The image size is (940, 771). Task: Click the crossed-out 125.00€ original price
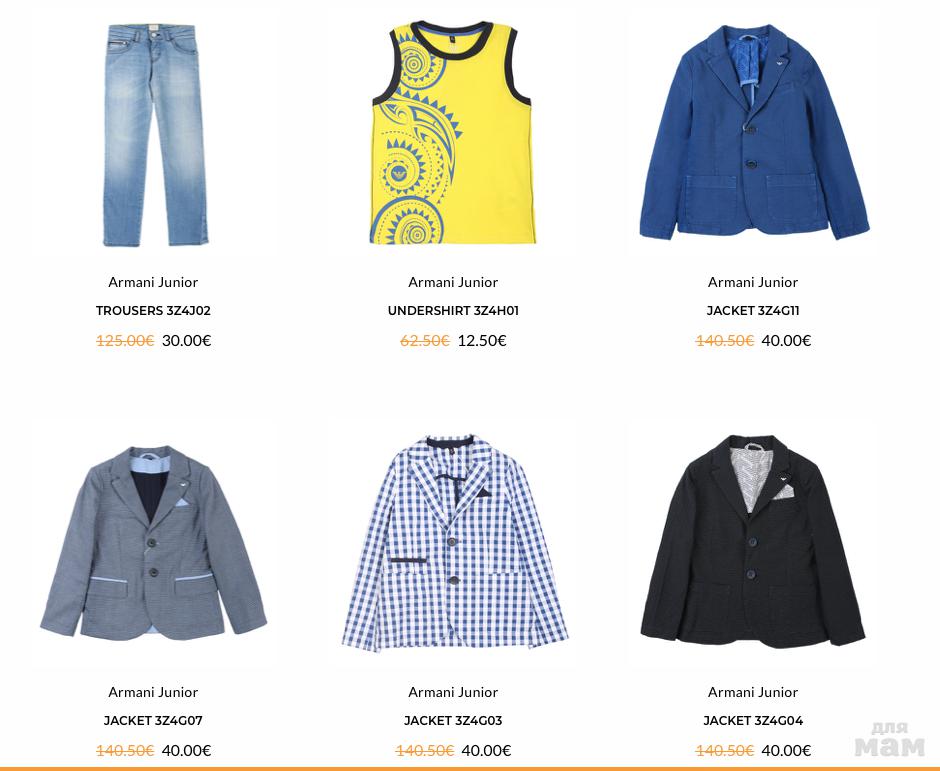point(125,341)
